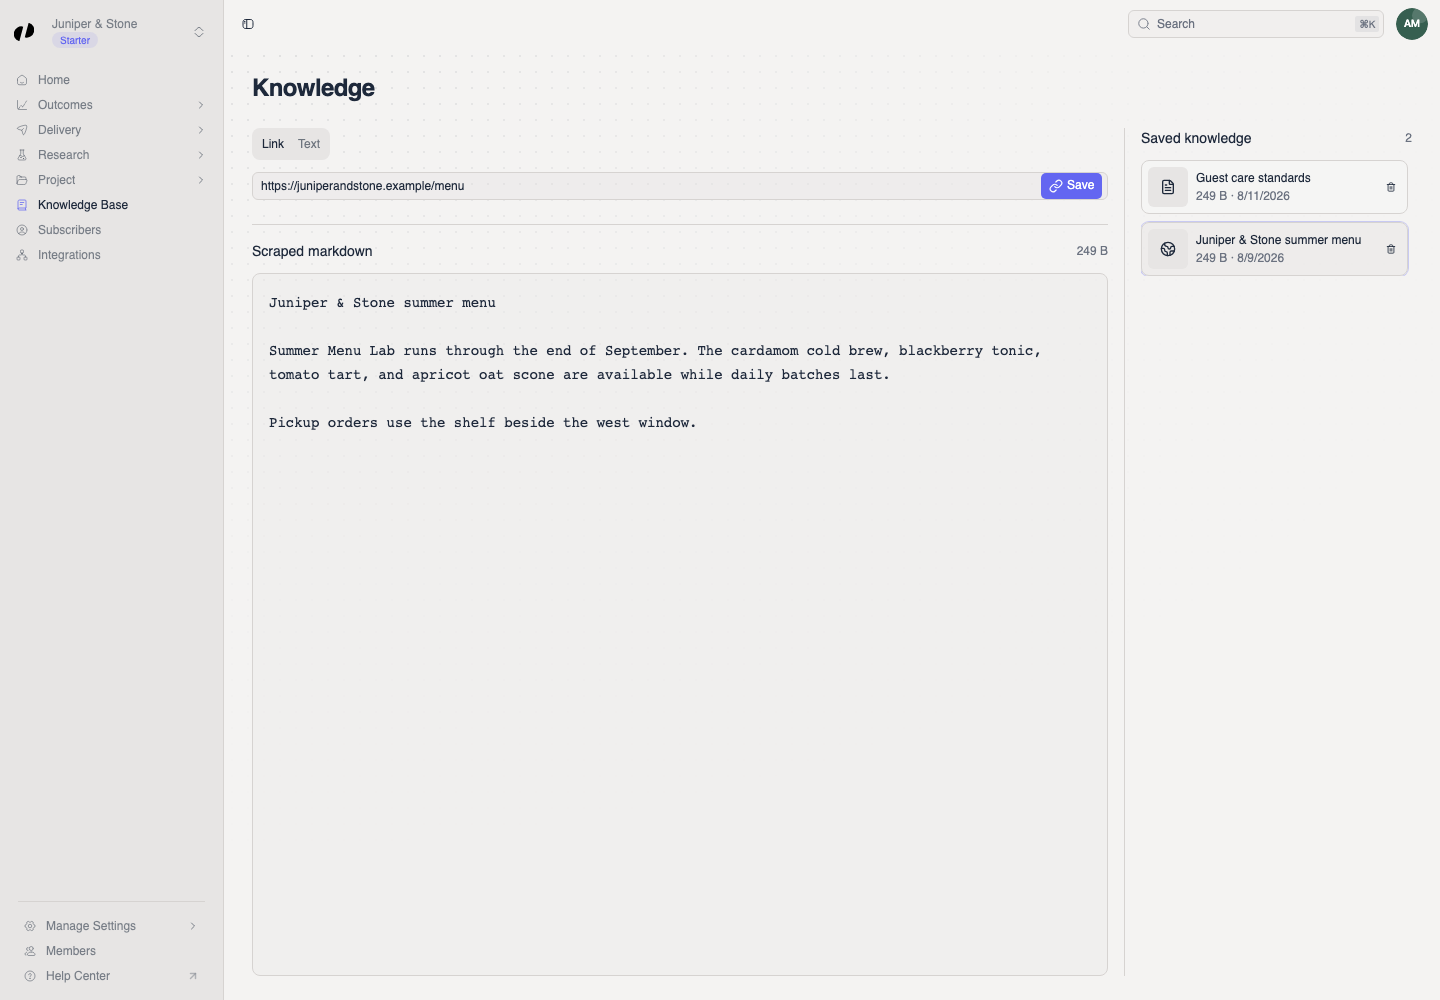Click the globe icon for summer menu entry

click(1168, 249)
